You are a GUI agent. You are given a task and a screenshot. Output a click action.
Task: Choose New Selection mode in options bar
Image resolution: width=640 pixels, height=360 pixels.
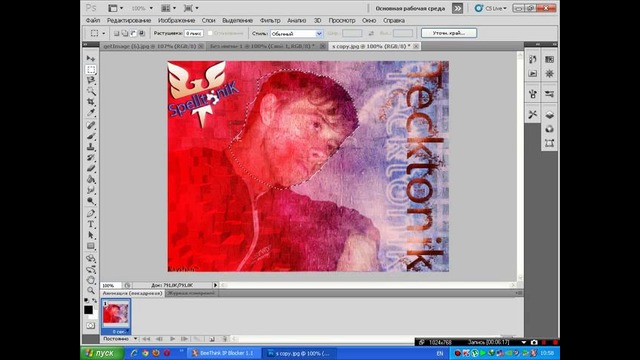(116, 33)
